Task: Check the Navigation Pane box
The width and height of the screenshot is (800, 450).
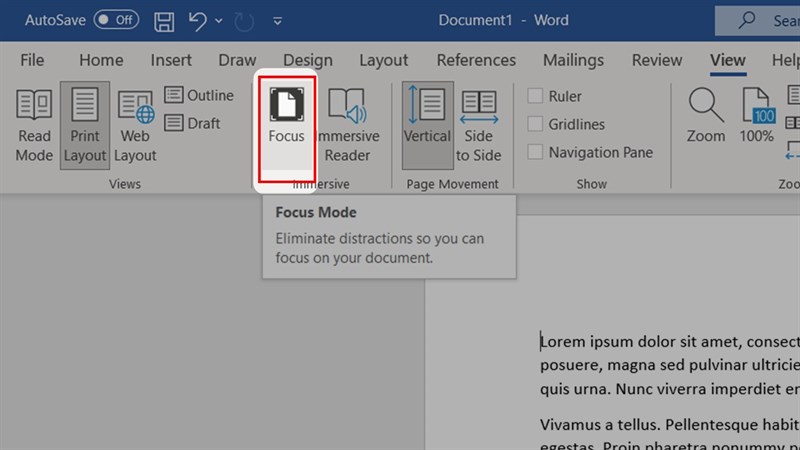Action: click(535, 152)
